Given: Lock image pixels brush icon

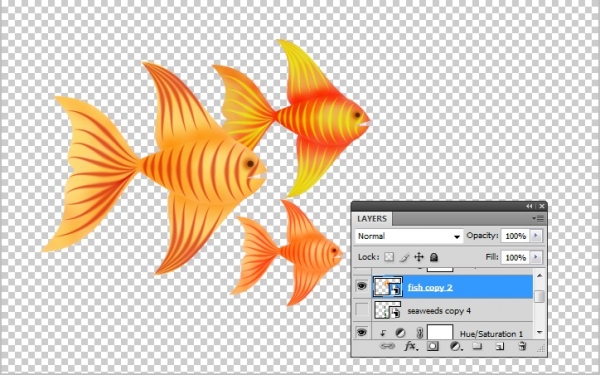Looking at the screenshot, I should point(404,257).
